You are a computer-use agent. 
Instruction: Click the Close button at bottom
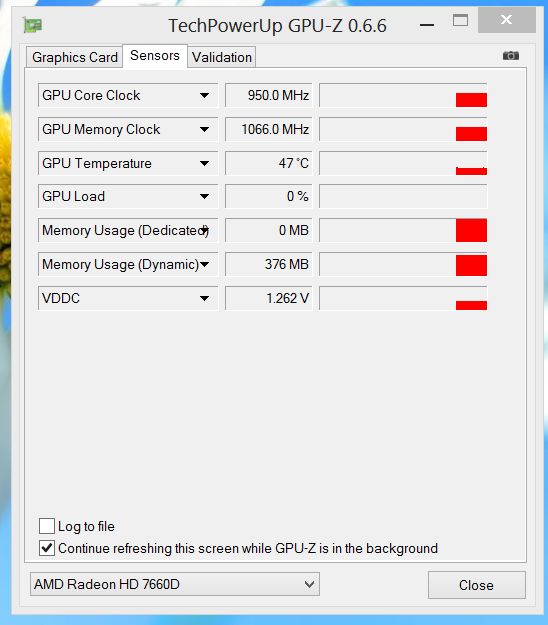[x=477, y=585]
